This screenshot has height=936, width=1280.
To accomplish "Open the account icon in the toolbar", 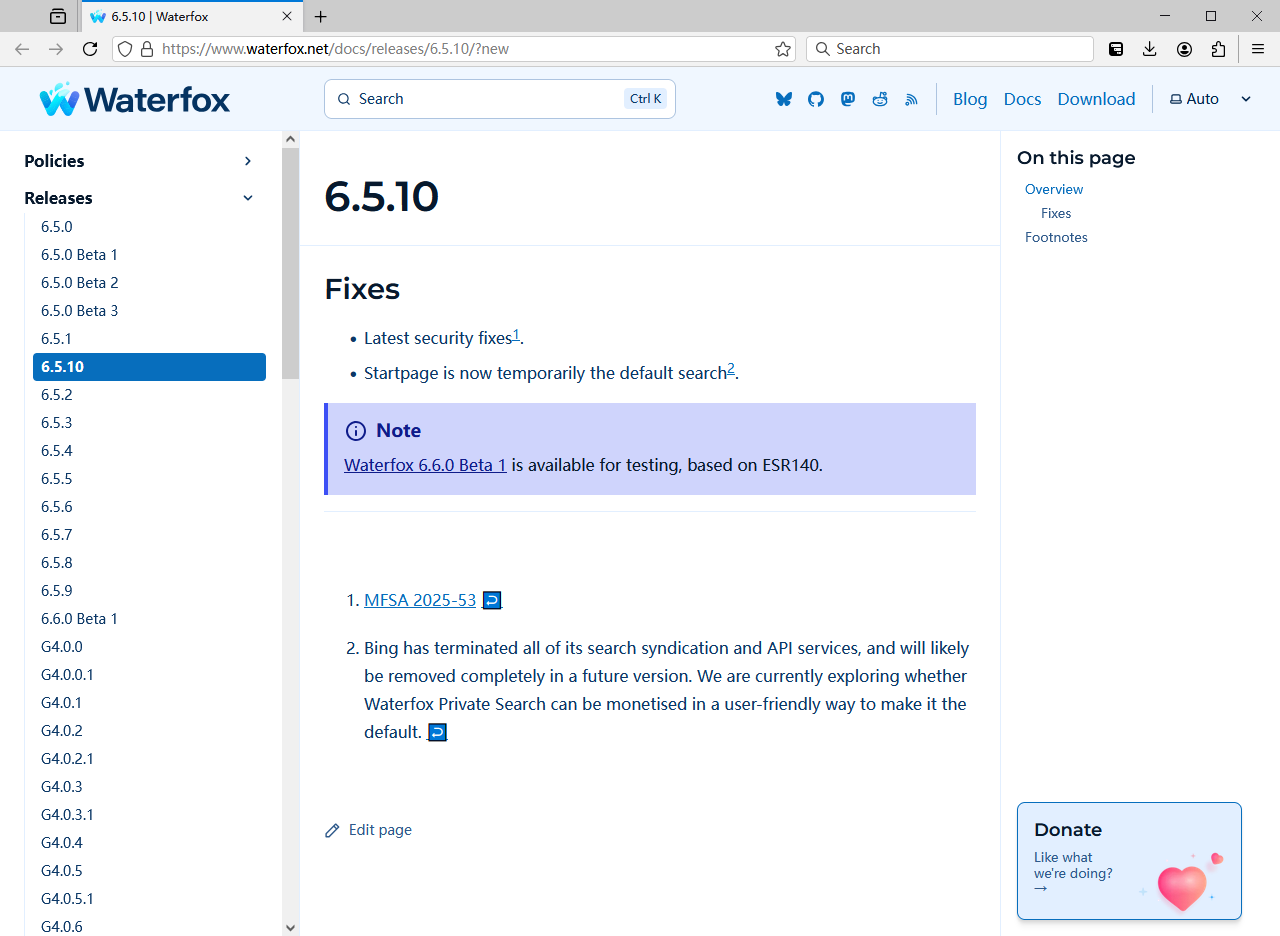I will (1184, 49).
